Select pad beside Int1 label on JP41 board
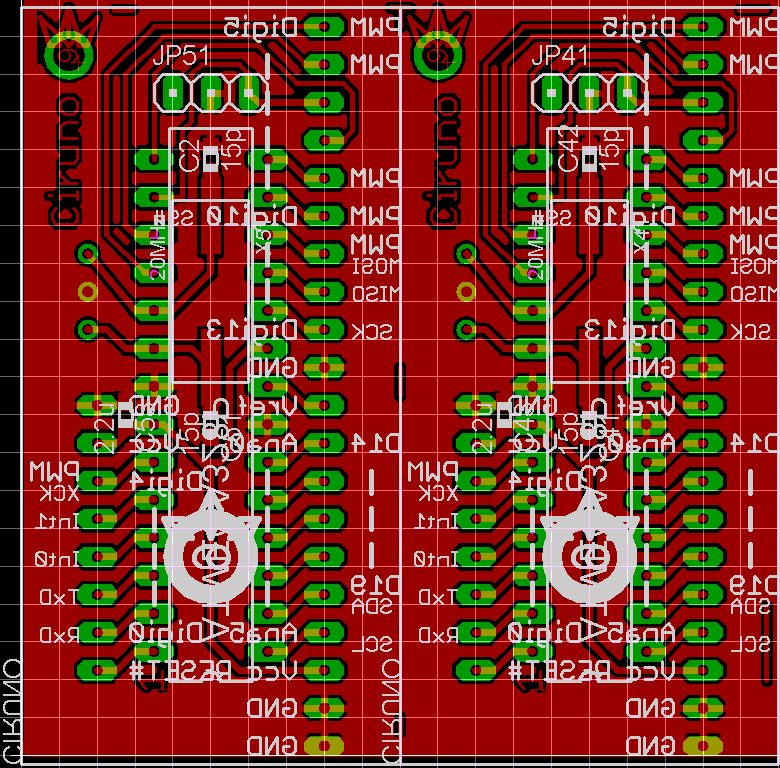Image resolution: width=780 pixels, height=768 pixels. [x=476, y=519]
